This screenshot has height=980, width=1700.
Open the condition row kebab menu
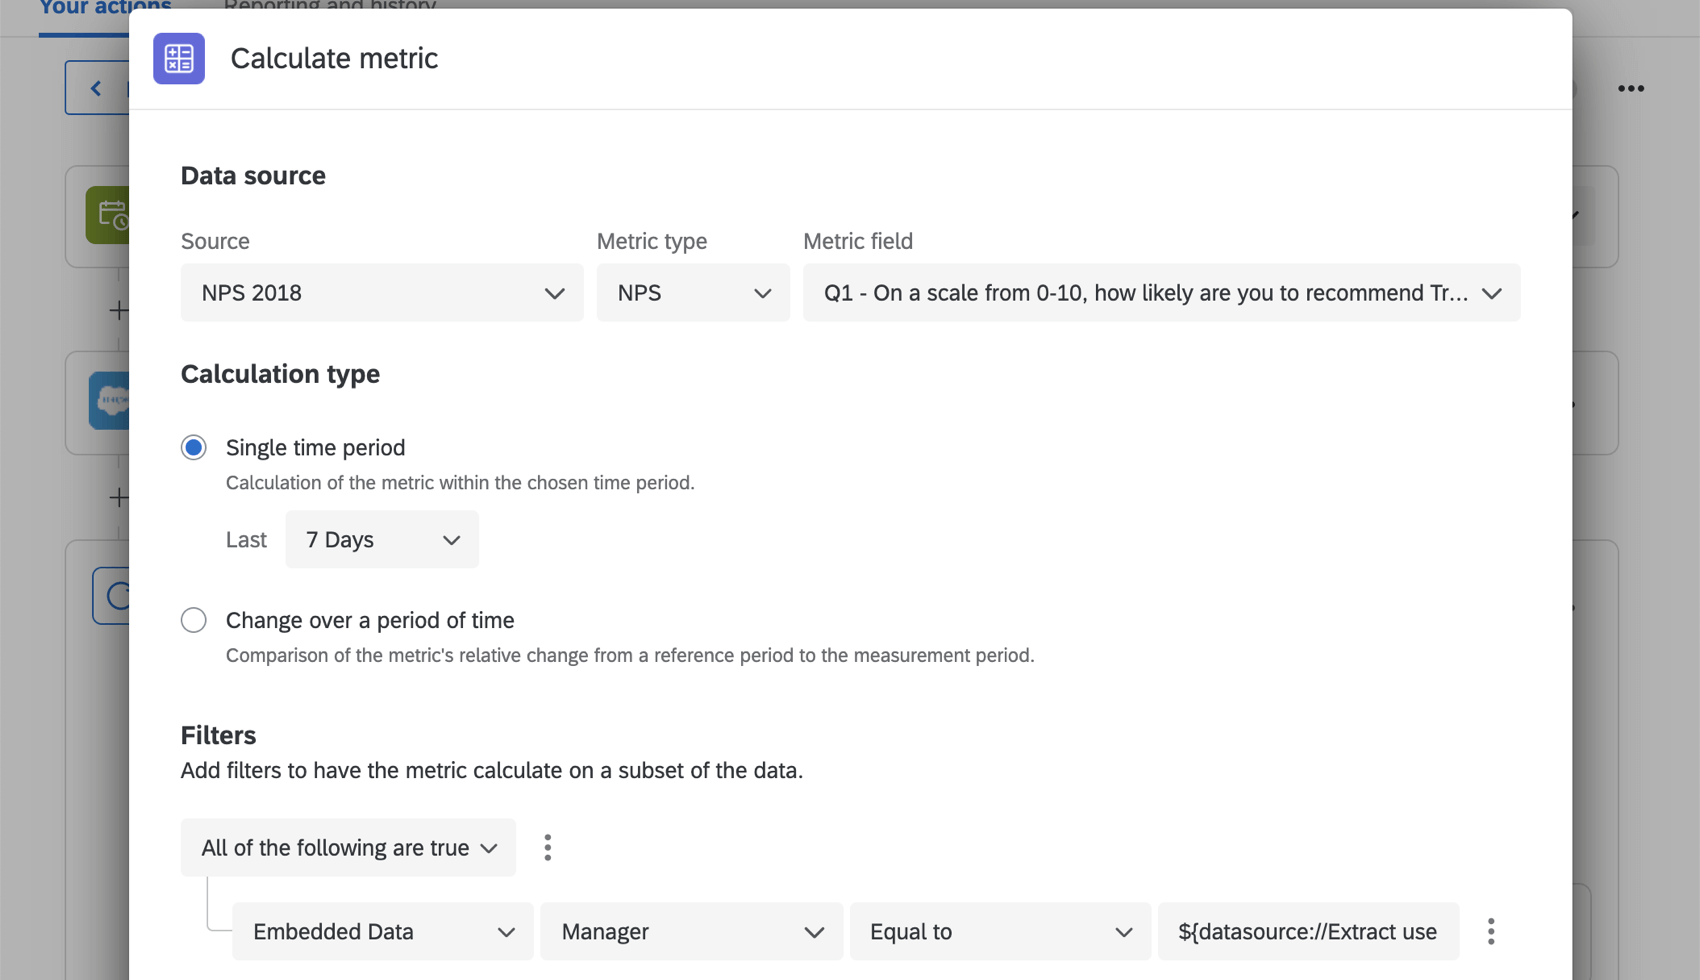click(1490, 931)
